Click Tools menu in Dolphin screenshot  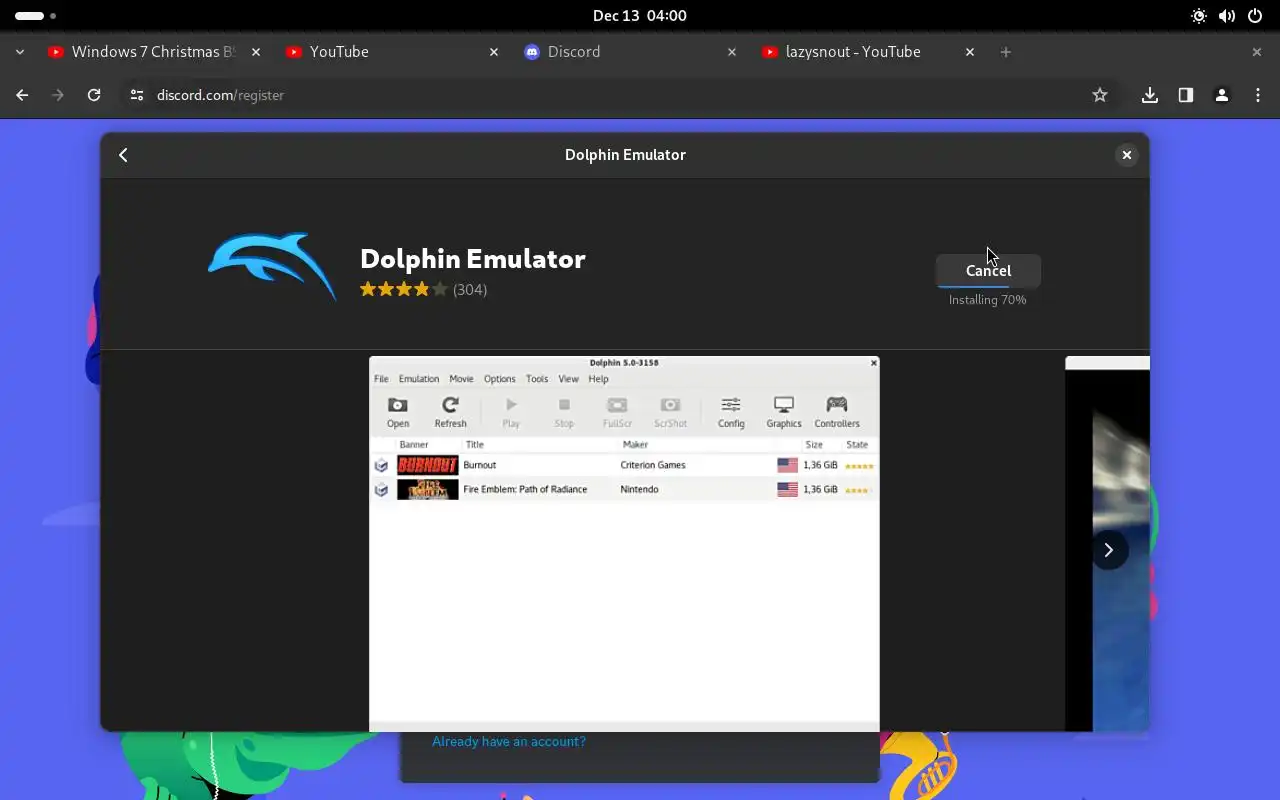click(x=537, y=379)
